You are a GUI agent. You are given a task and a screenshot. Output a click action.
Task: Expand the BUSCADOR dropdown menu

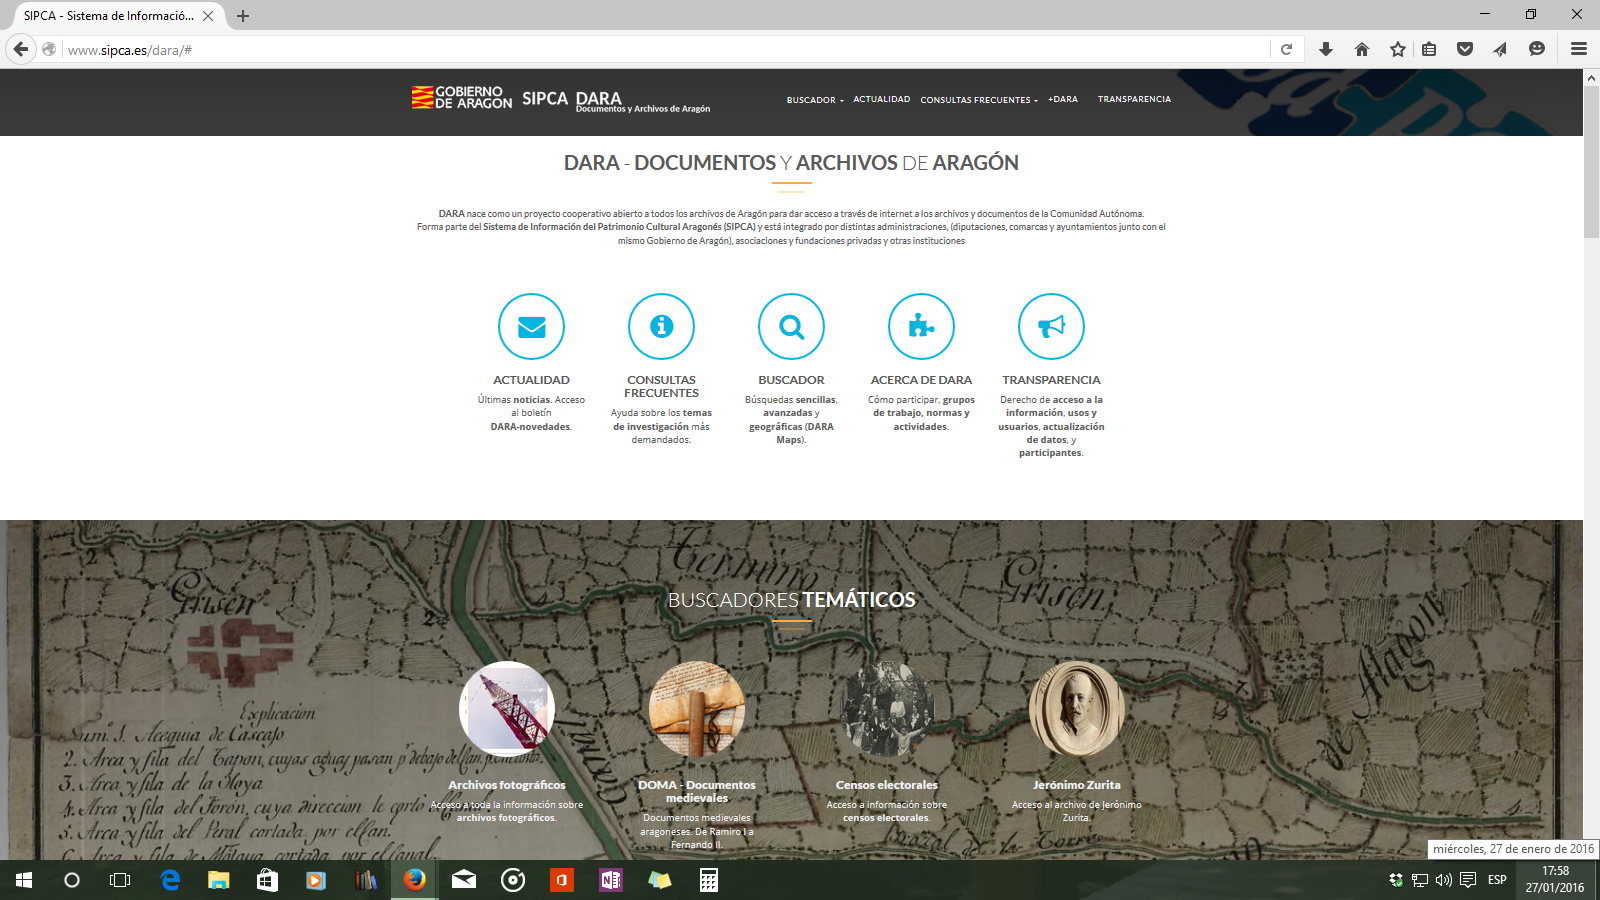point(815,100)
